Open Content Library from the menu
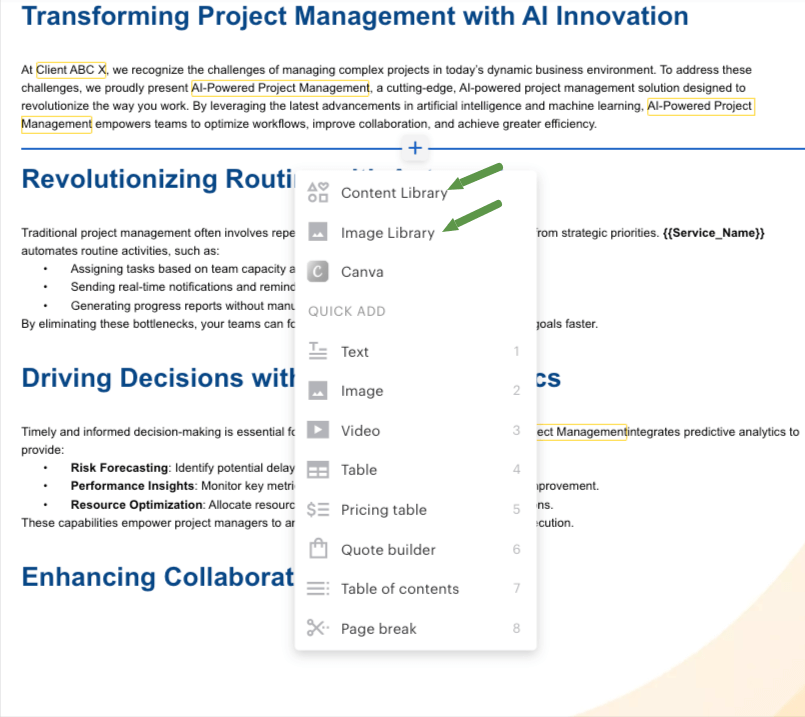The image size is (805, 717). click(415, 193)
